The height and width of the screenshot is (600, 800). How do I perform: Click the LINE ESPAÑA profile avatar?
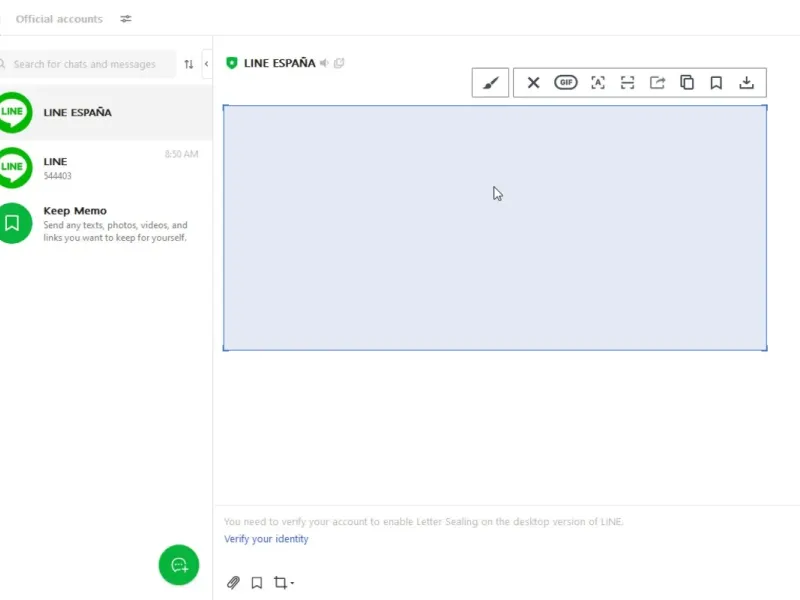click(x=13, y=112)
